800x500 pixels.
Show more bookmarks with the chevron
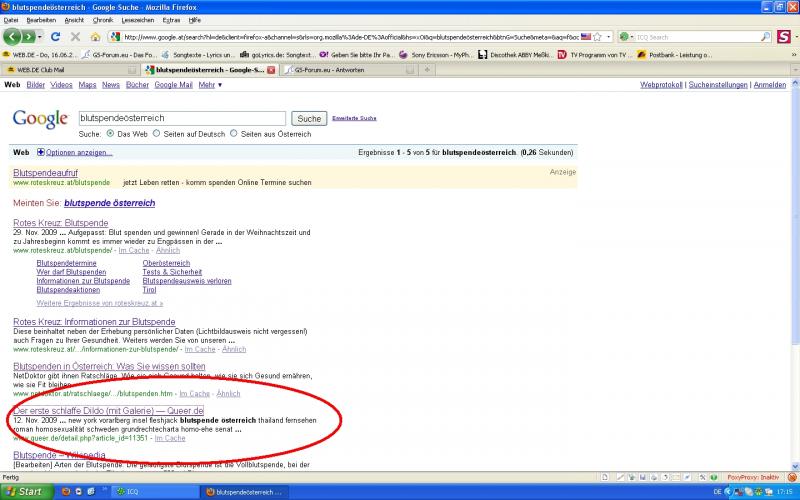[794, 55]
